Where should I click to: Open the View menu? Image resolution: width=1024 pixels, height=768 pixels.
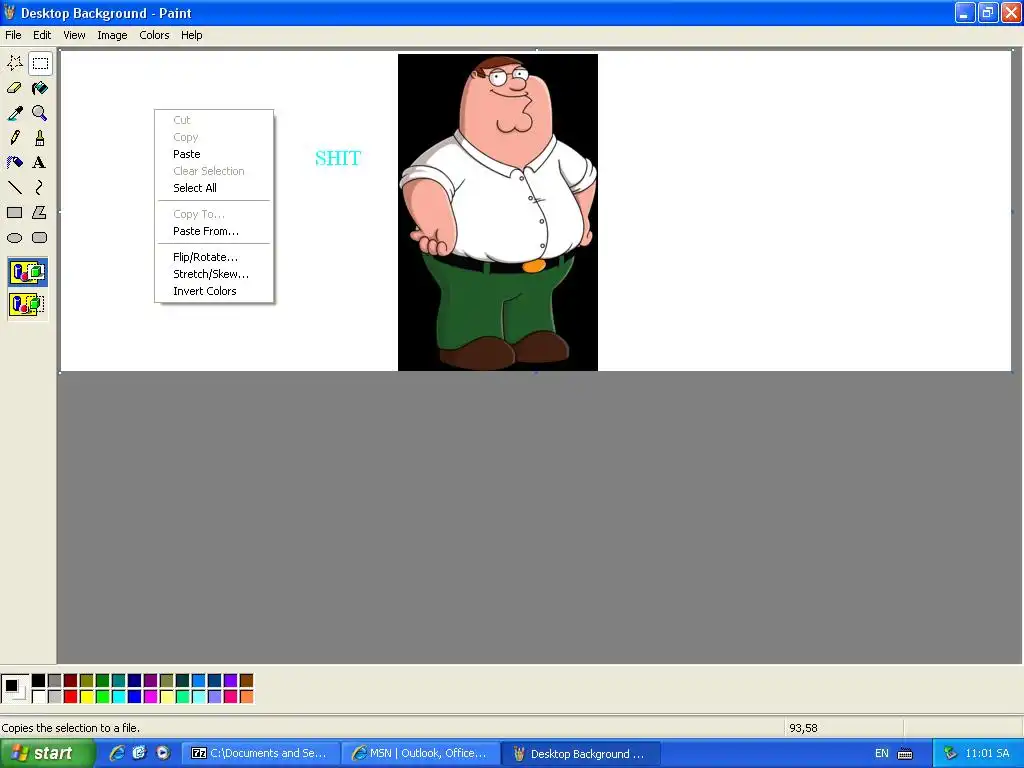pos(74,35)
